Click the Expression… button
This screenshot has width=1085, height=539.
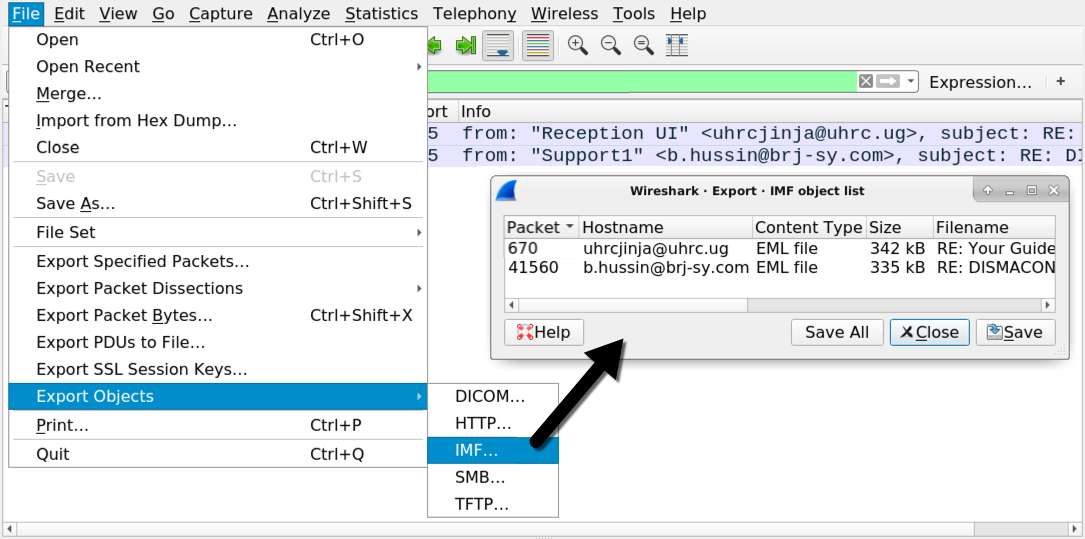pos(980,82)
